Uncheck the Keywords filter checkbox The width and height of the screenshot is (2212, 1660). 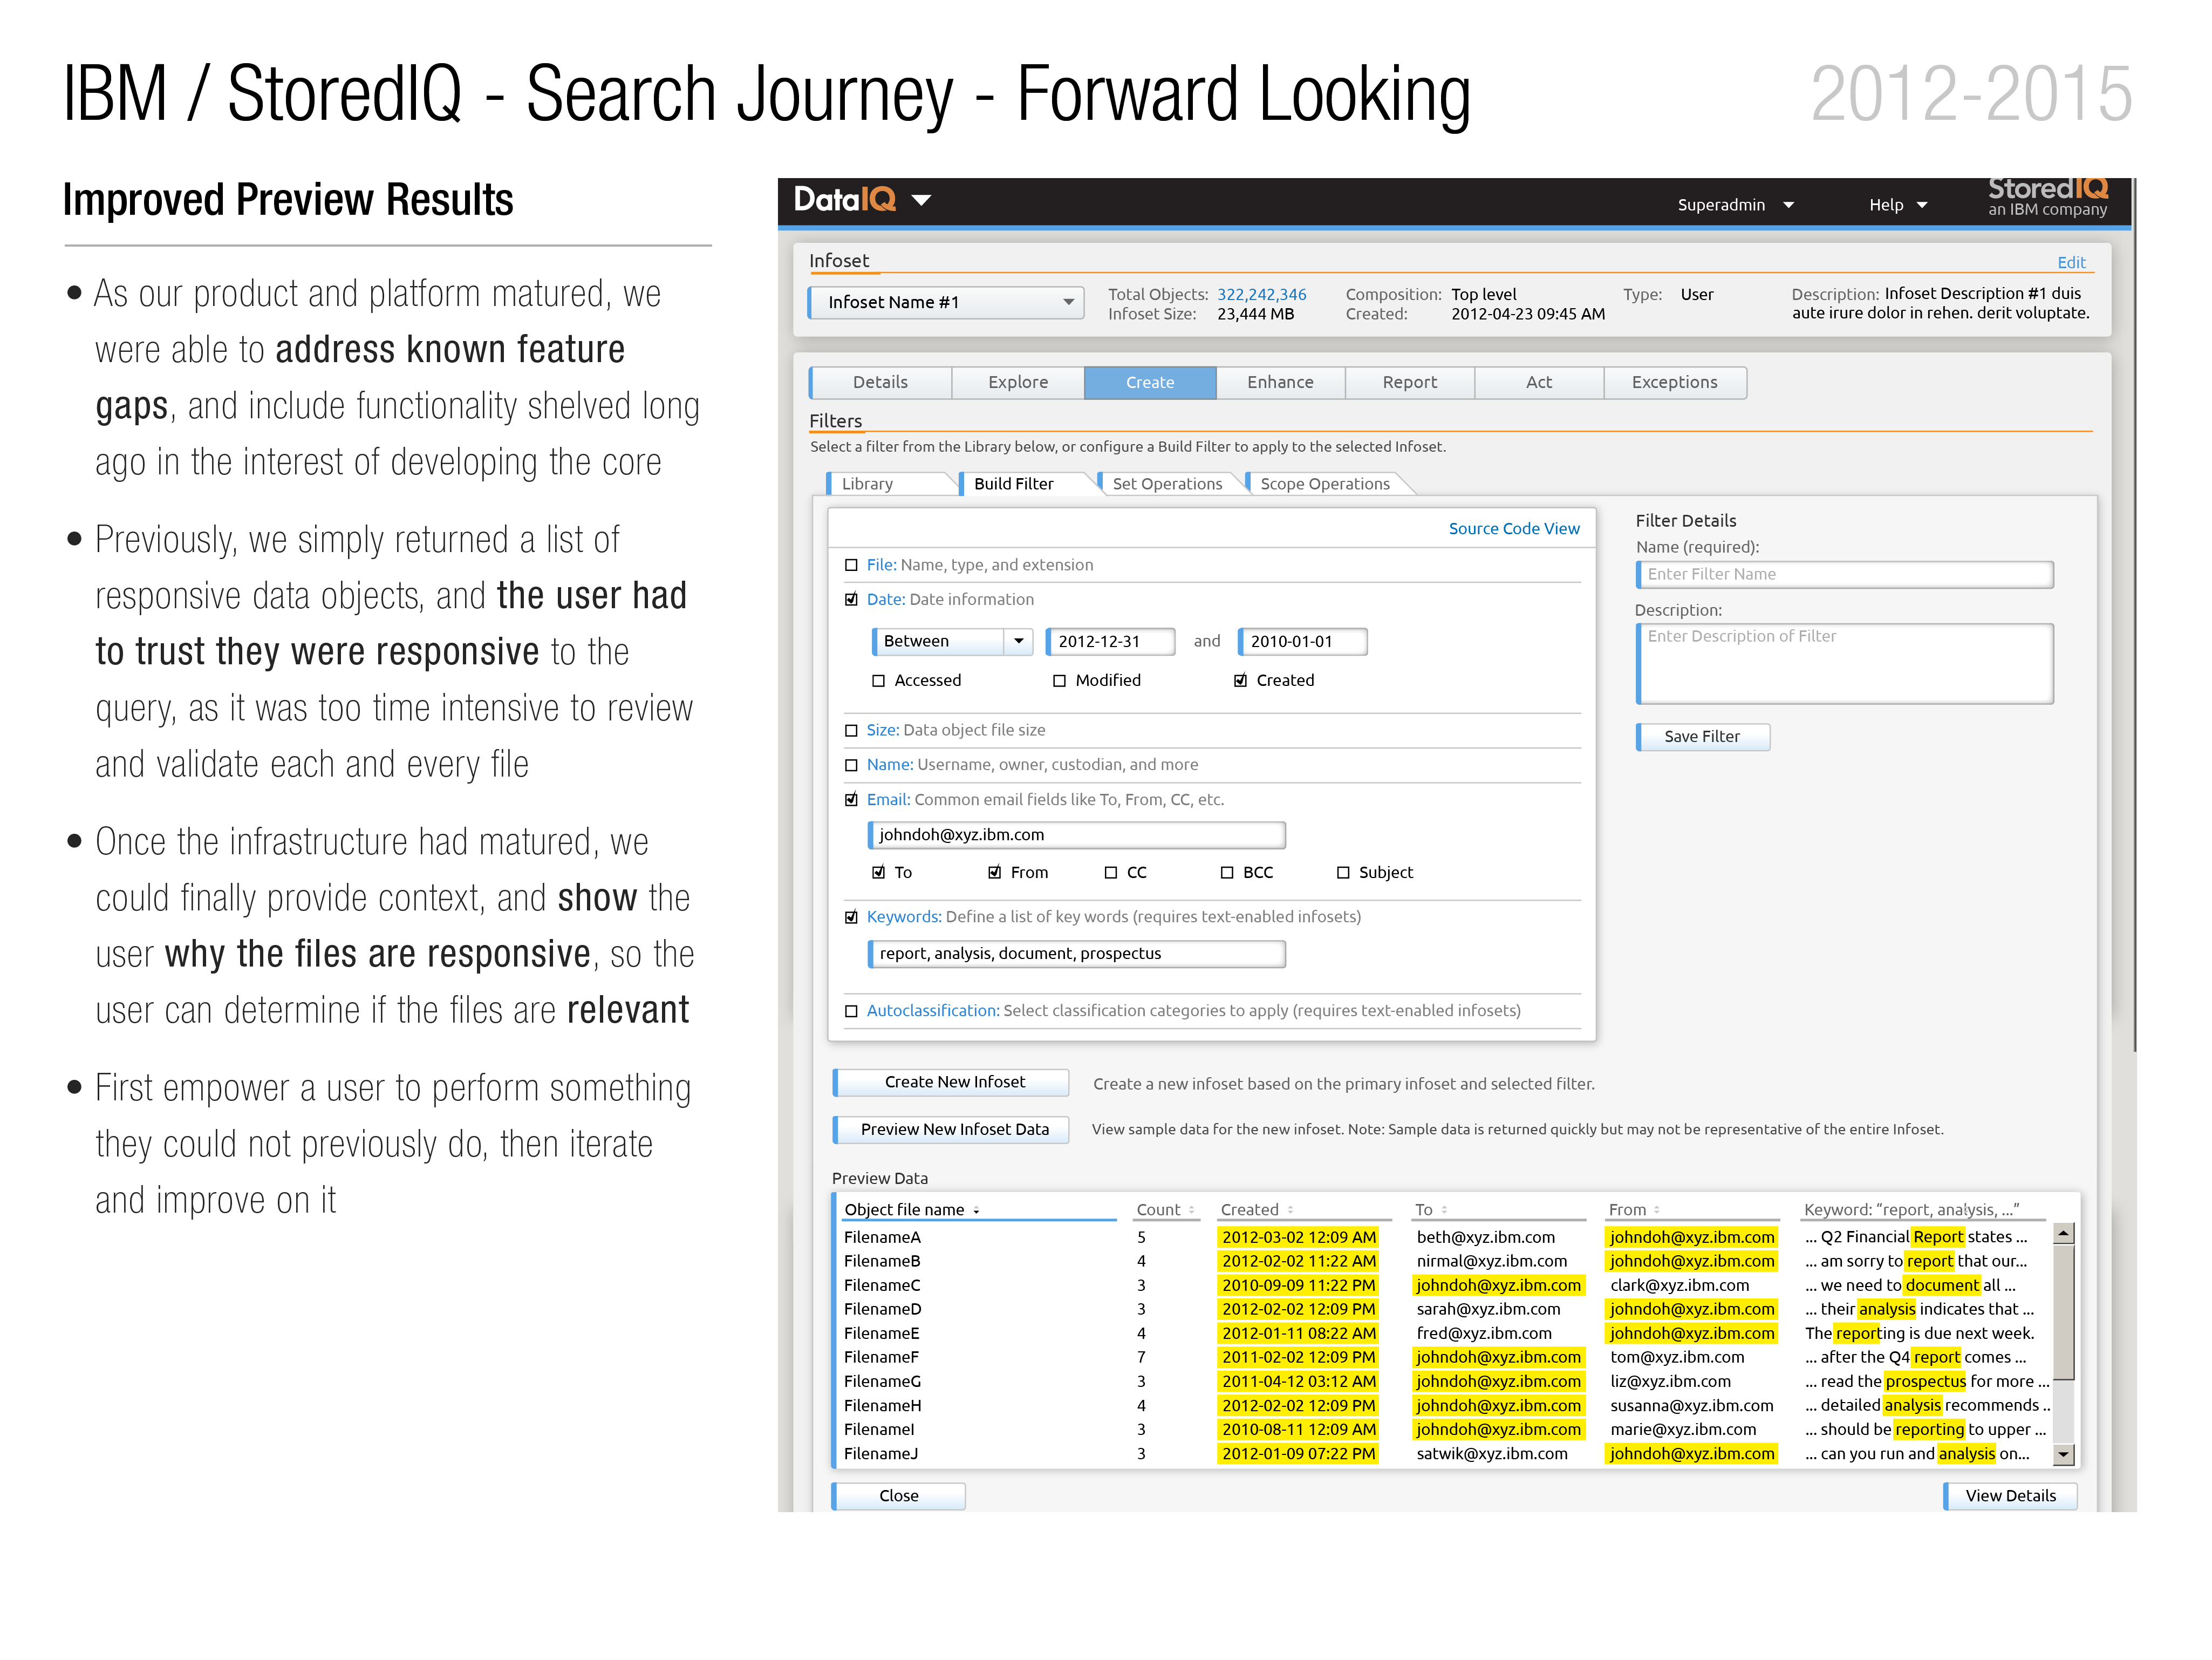coord(851,916)
